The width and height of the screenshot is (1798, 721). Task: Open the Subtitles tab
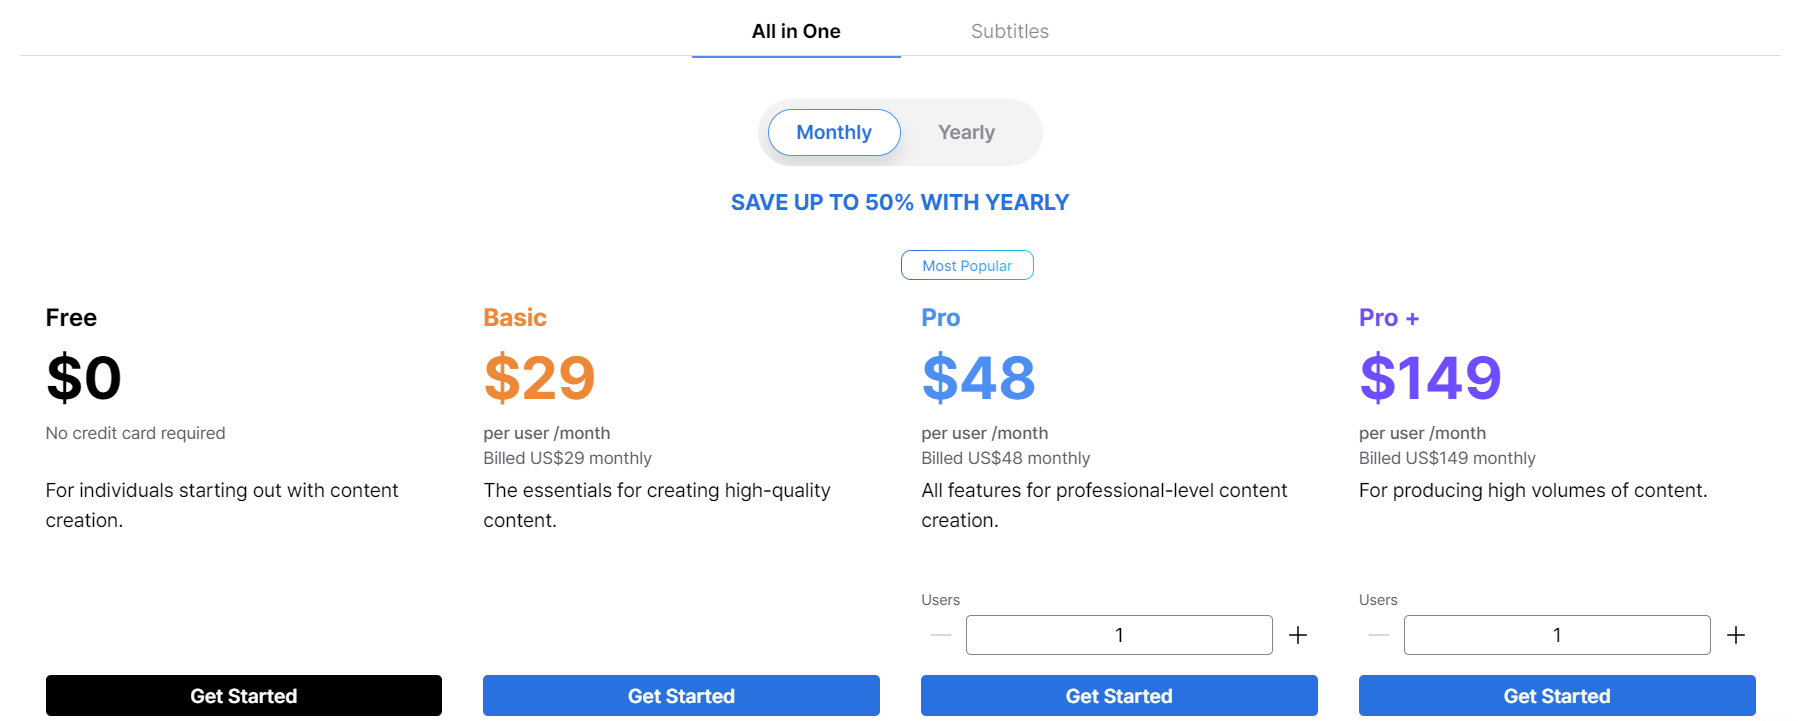pyautogui.click(x=1009, y=31)
